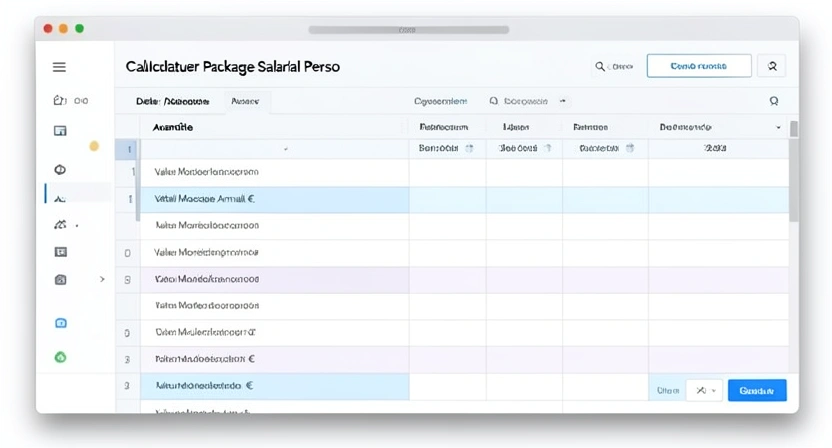Viewport: 832px width, 448px height.
Task: Open the small X dropdown beside the blue button
Action: tap(705, 390)
